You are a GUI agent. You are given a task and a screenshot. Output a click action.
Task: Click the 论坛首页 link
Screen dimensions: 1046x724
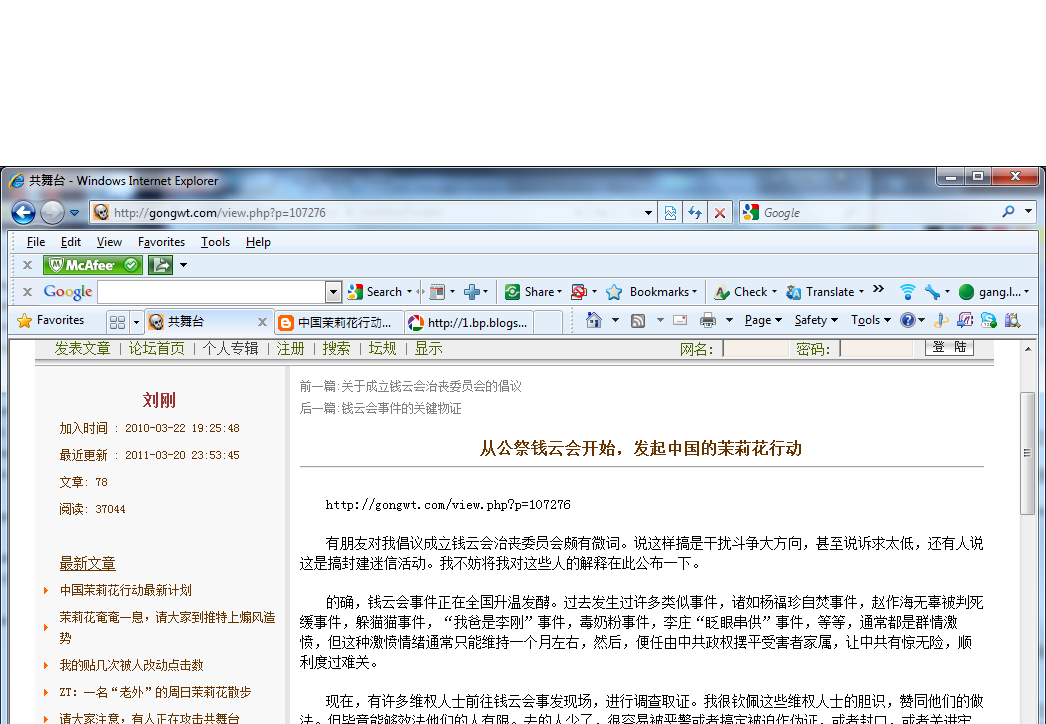[157, 348]
